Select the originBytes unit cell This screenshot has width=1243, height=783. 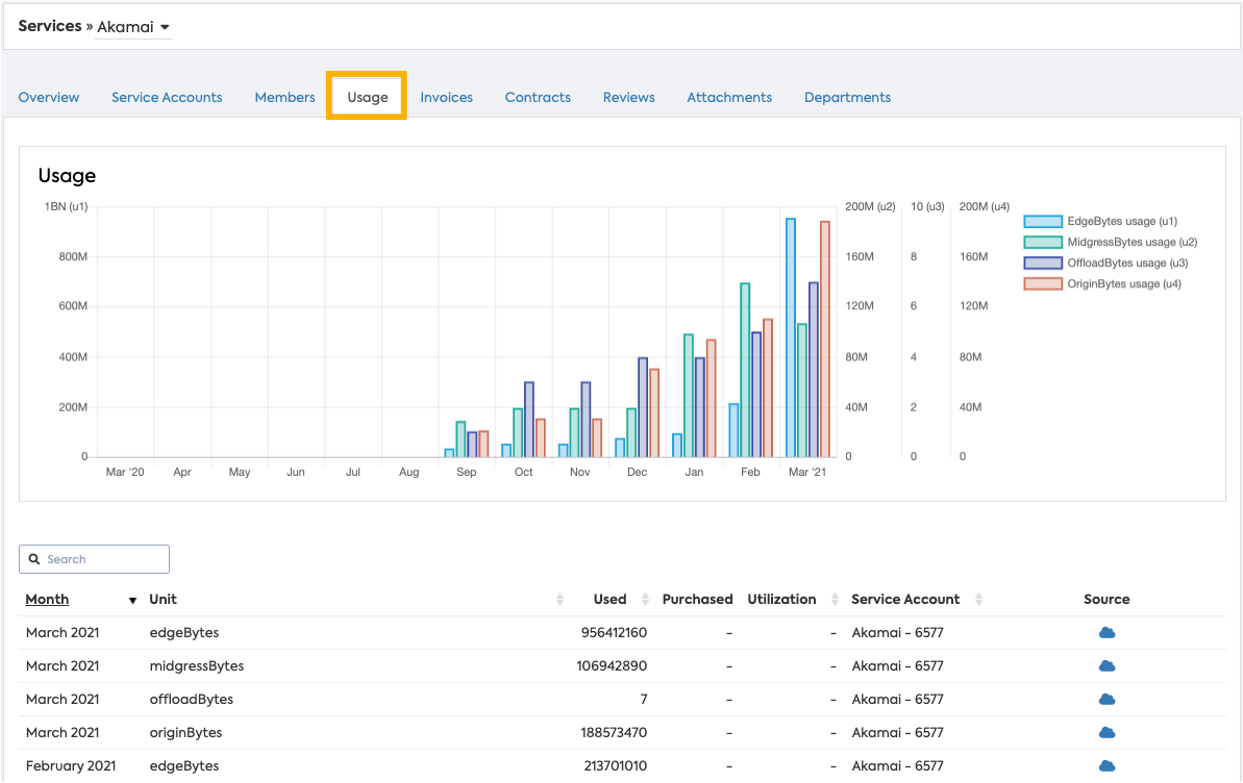click(x=186, y=732)
